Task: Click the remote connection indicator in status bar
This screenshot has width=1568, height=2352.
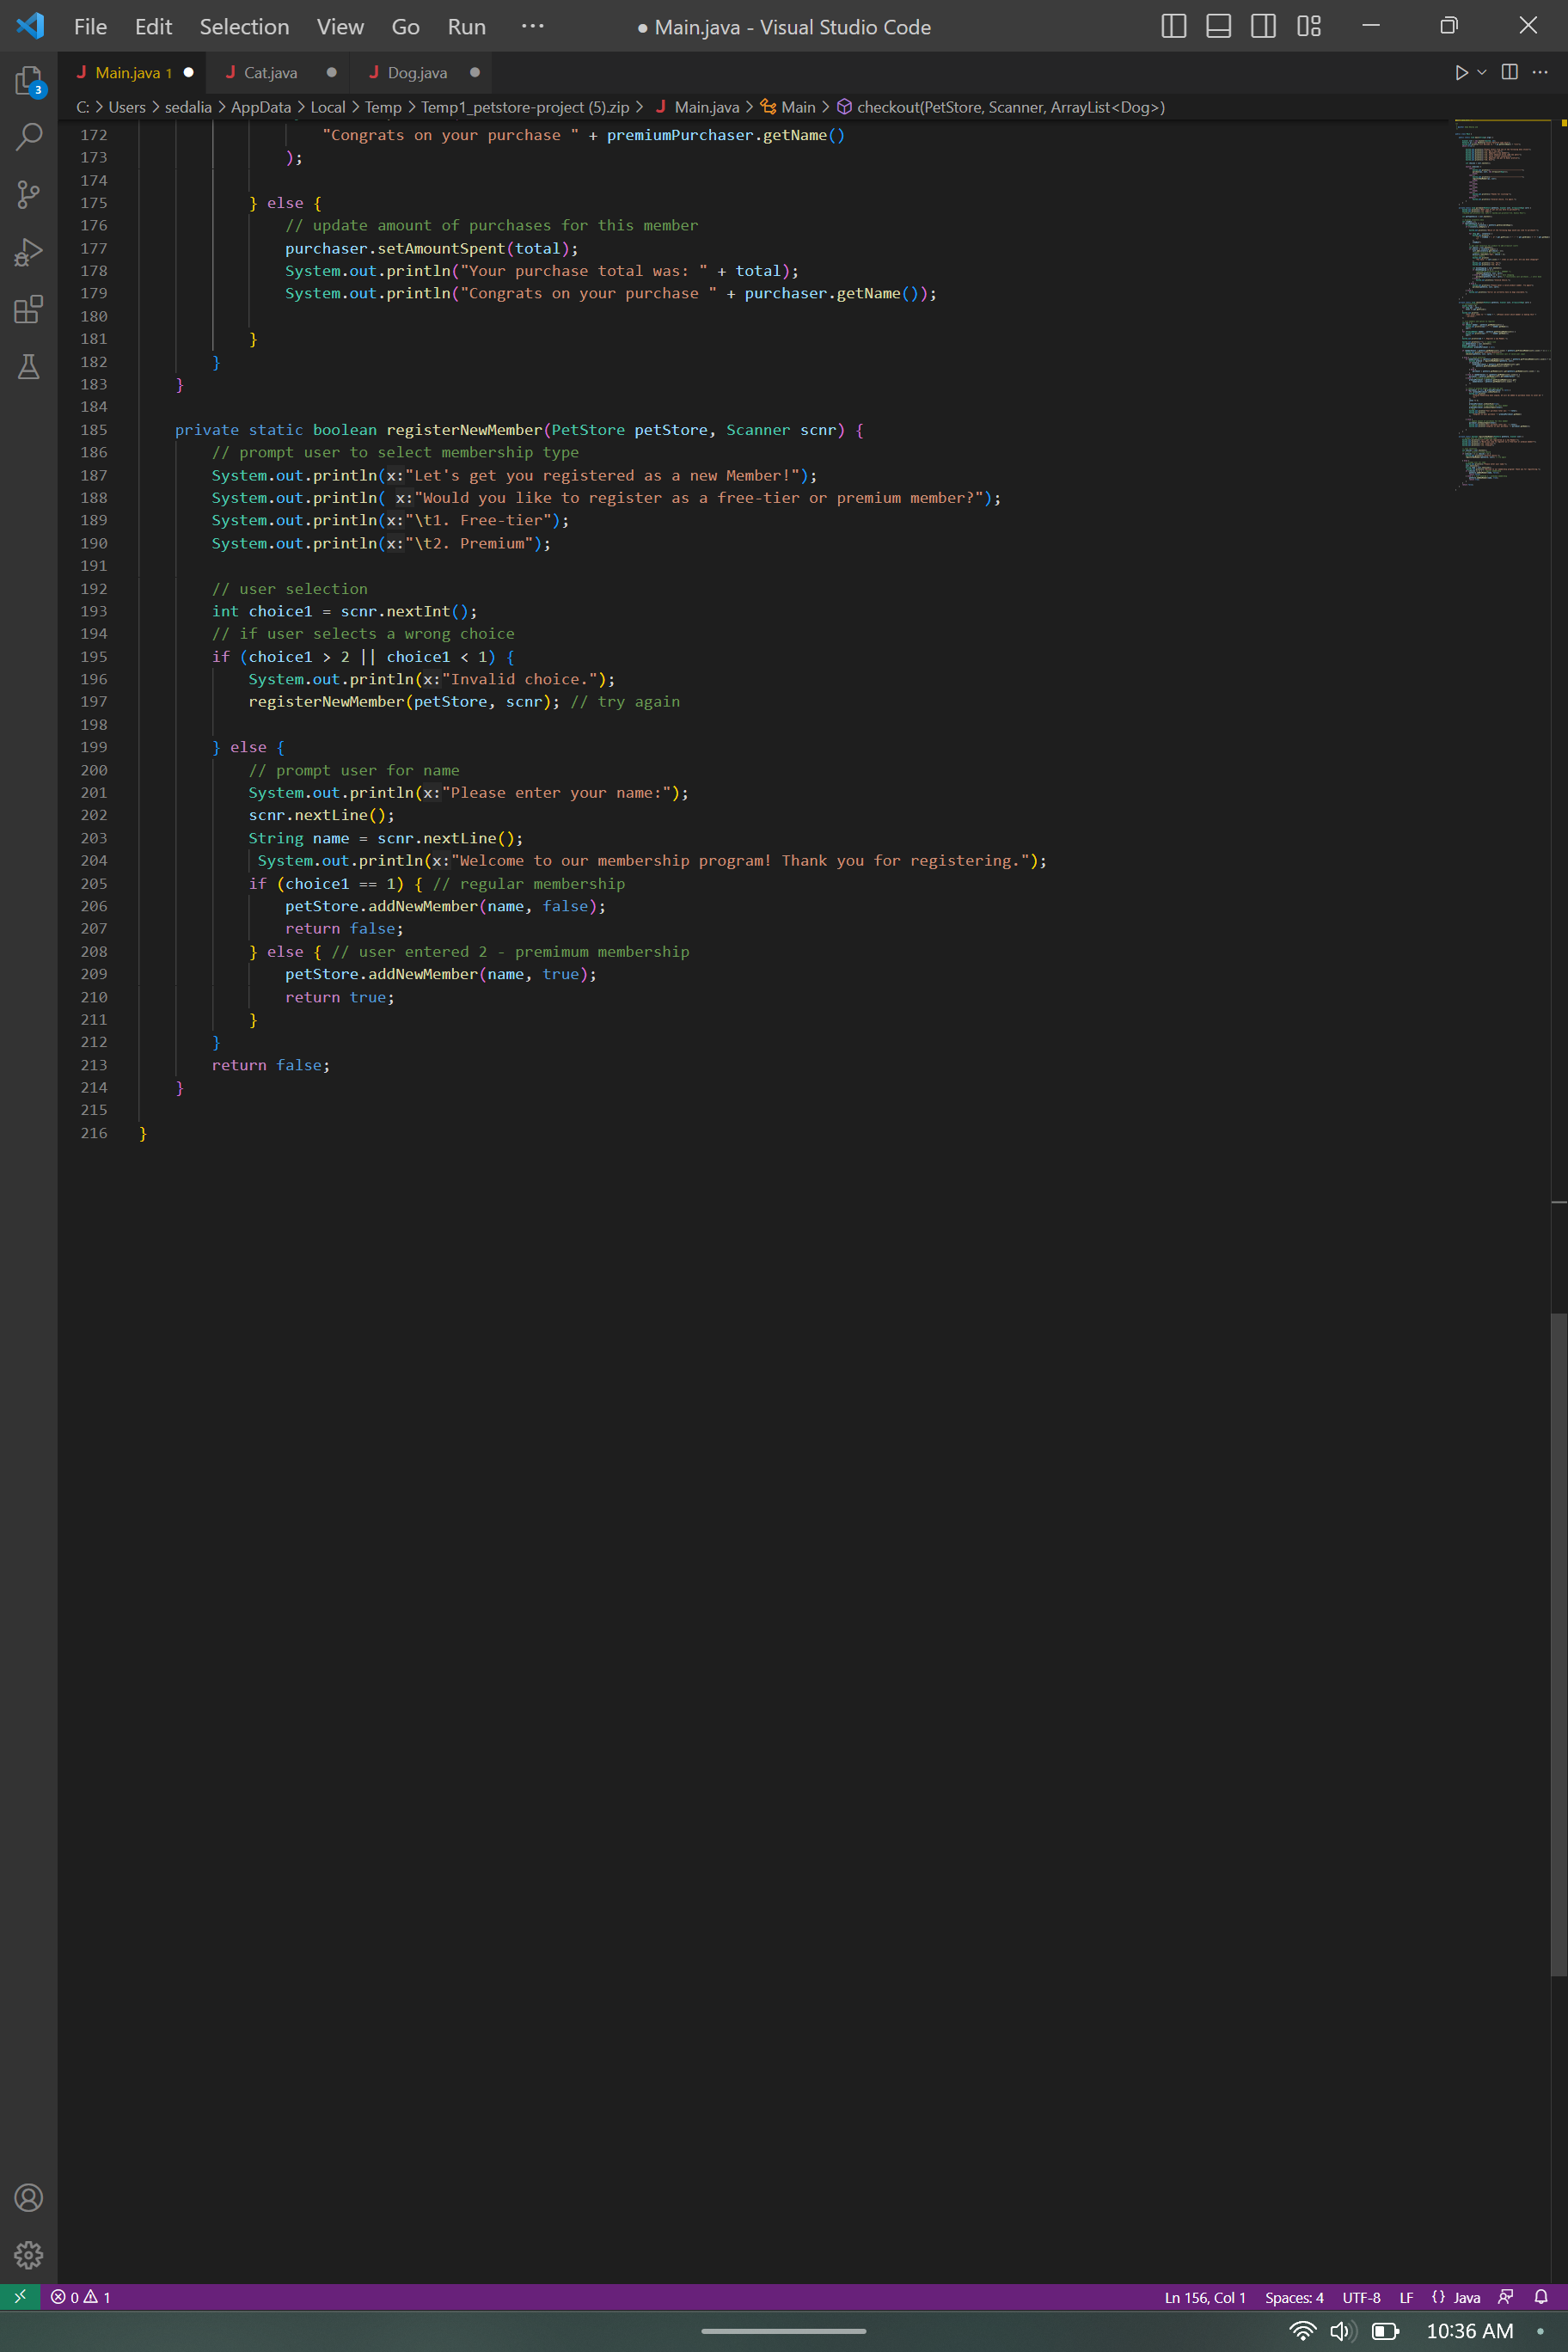Action: (18, 2298)
